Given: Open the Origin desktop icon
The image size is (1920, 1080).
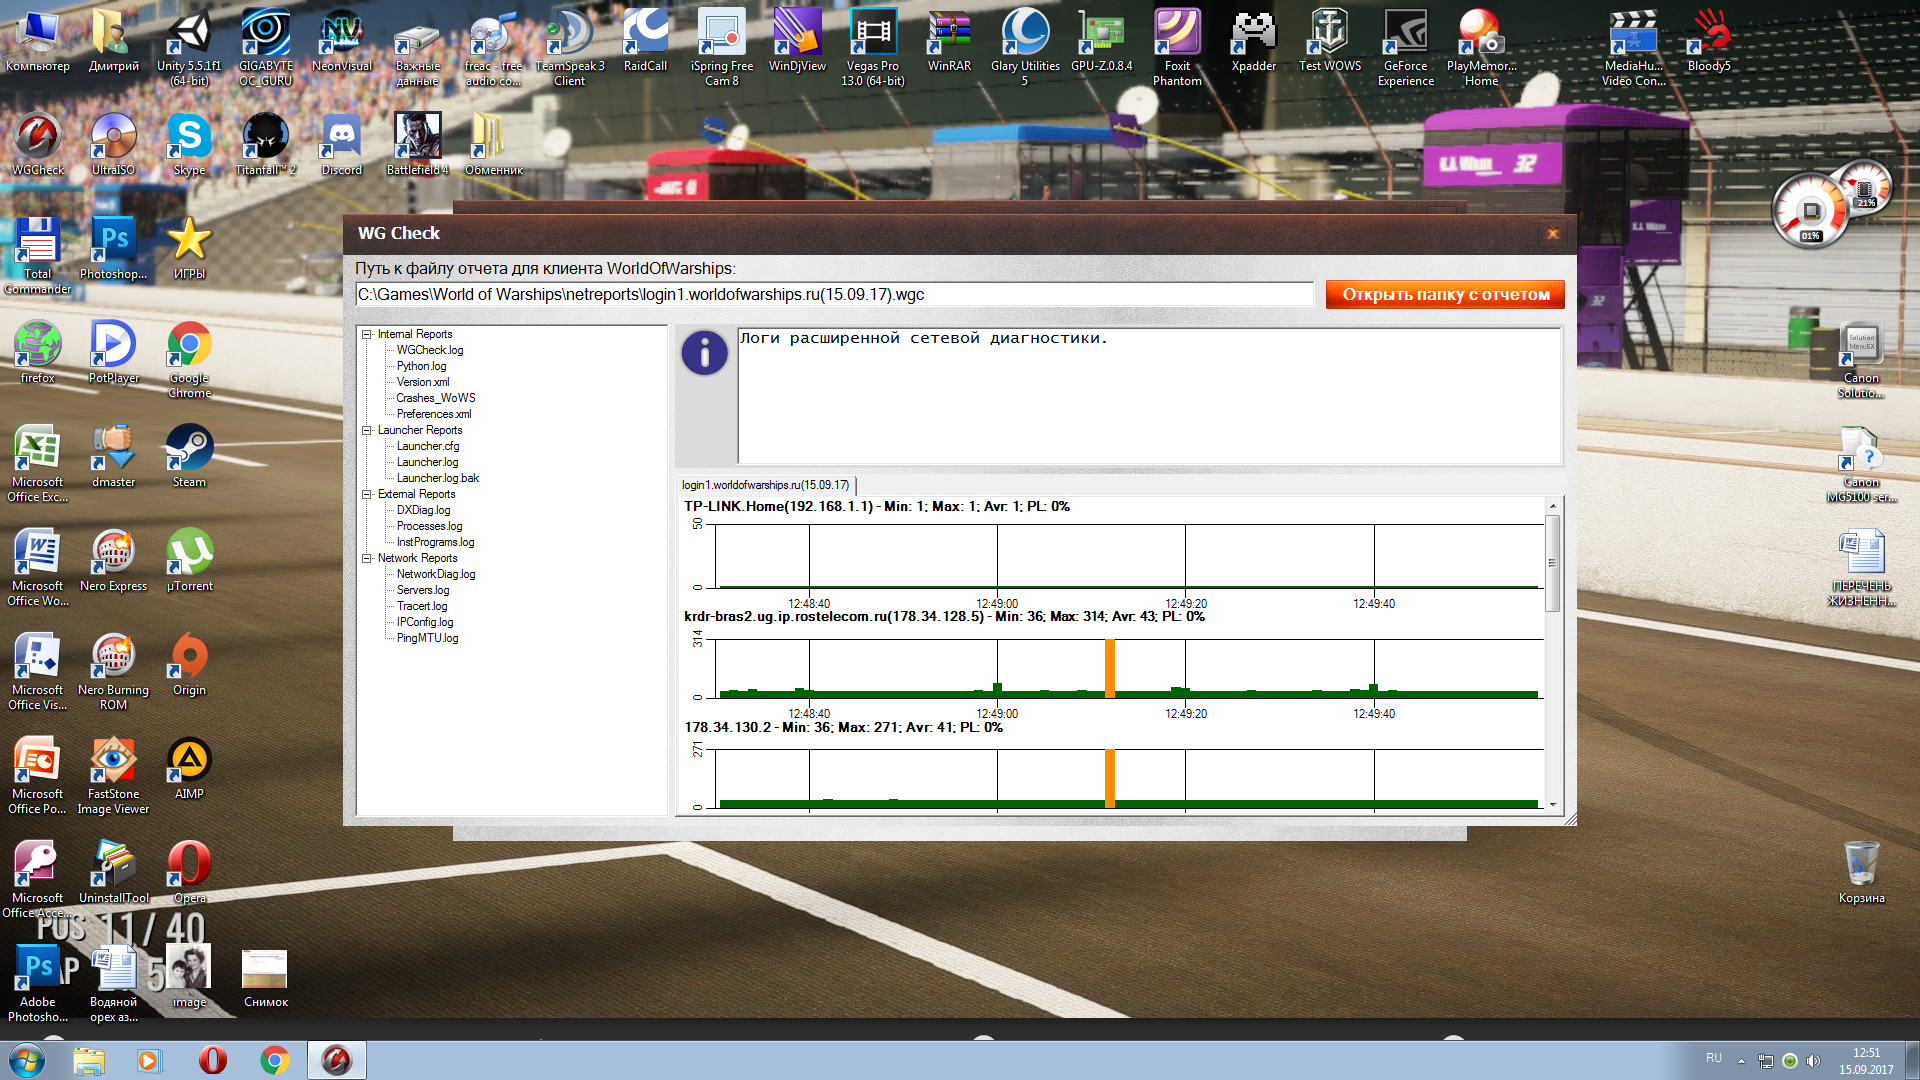Looking at the screenshot, I should (x=189, y=663).
